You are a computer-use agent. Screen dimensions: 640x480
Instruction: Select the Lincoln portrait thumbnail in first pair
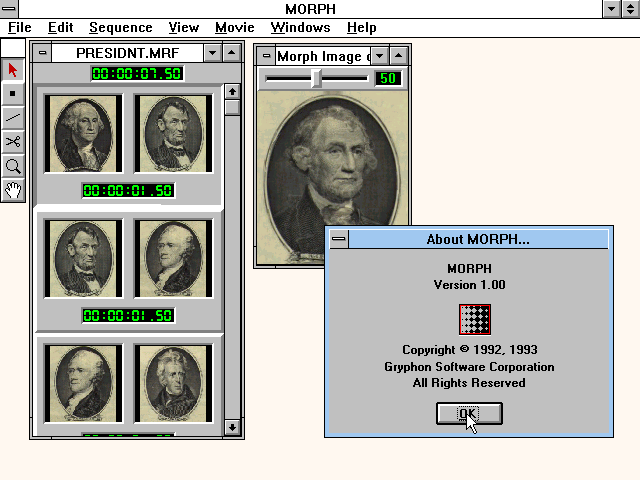click(173, 133)
